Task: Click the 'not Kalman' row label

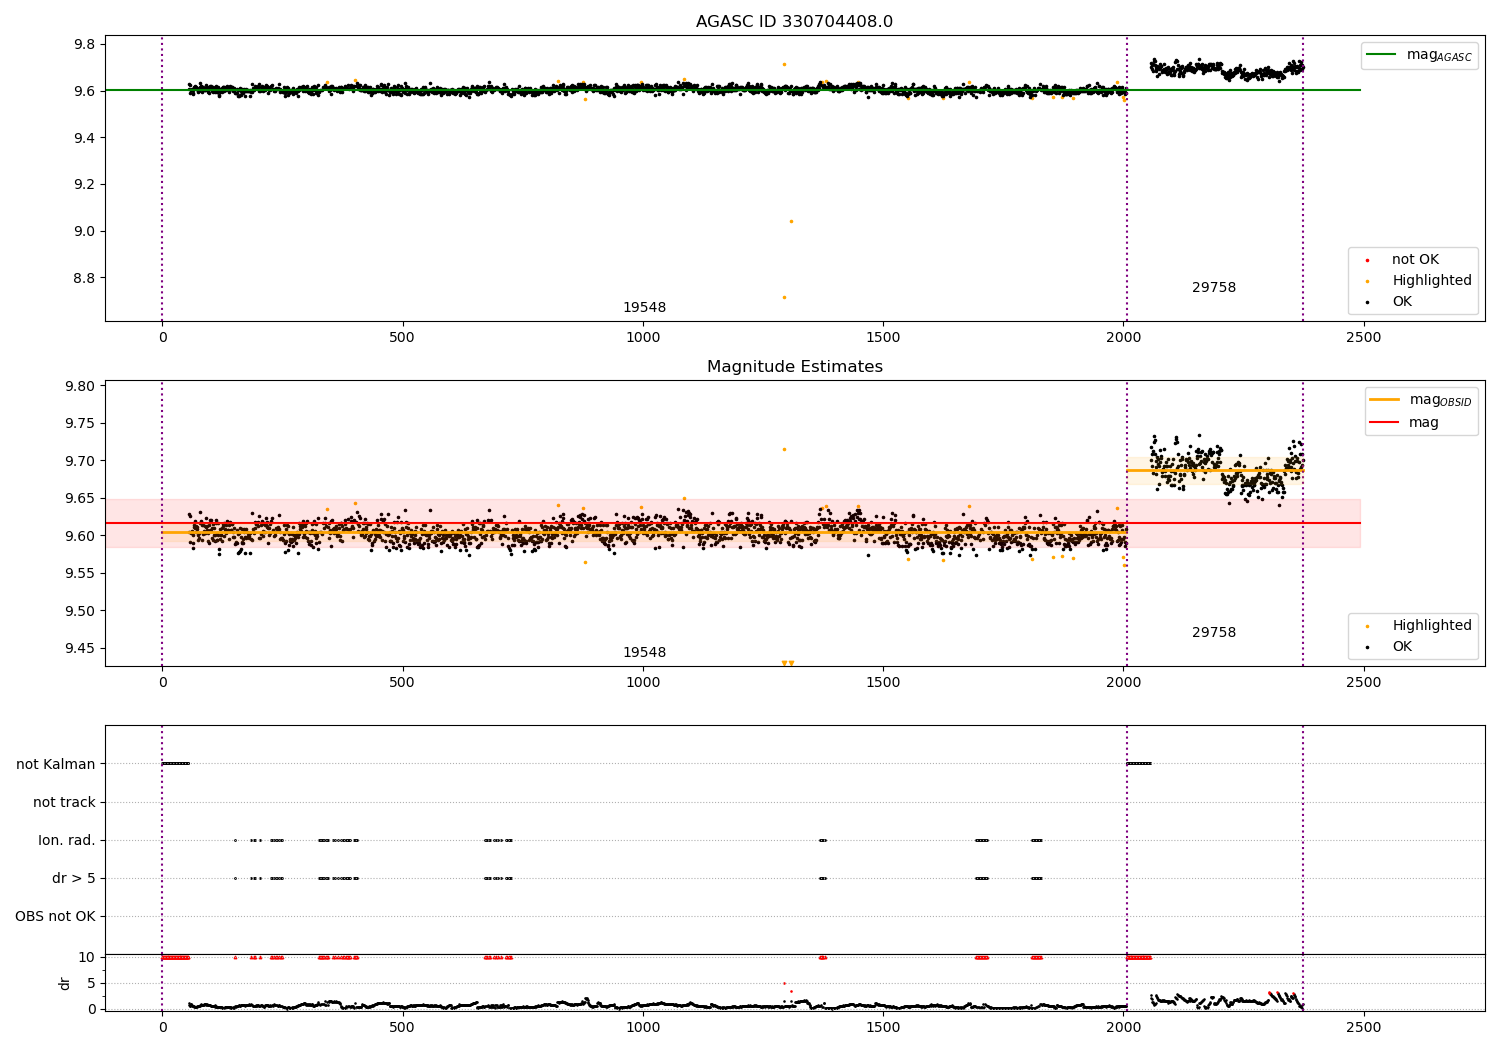Action: 56,764
